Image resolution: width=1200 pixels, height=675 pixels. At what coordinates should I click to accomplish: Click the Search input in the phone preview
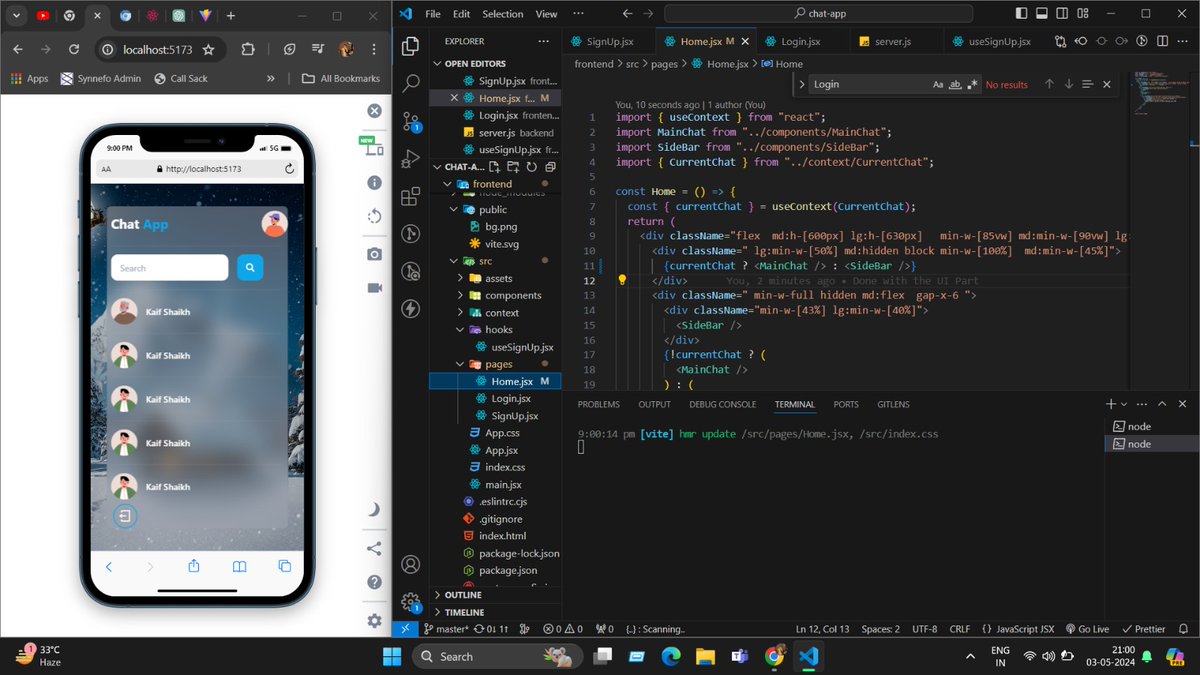coord(169,268)
